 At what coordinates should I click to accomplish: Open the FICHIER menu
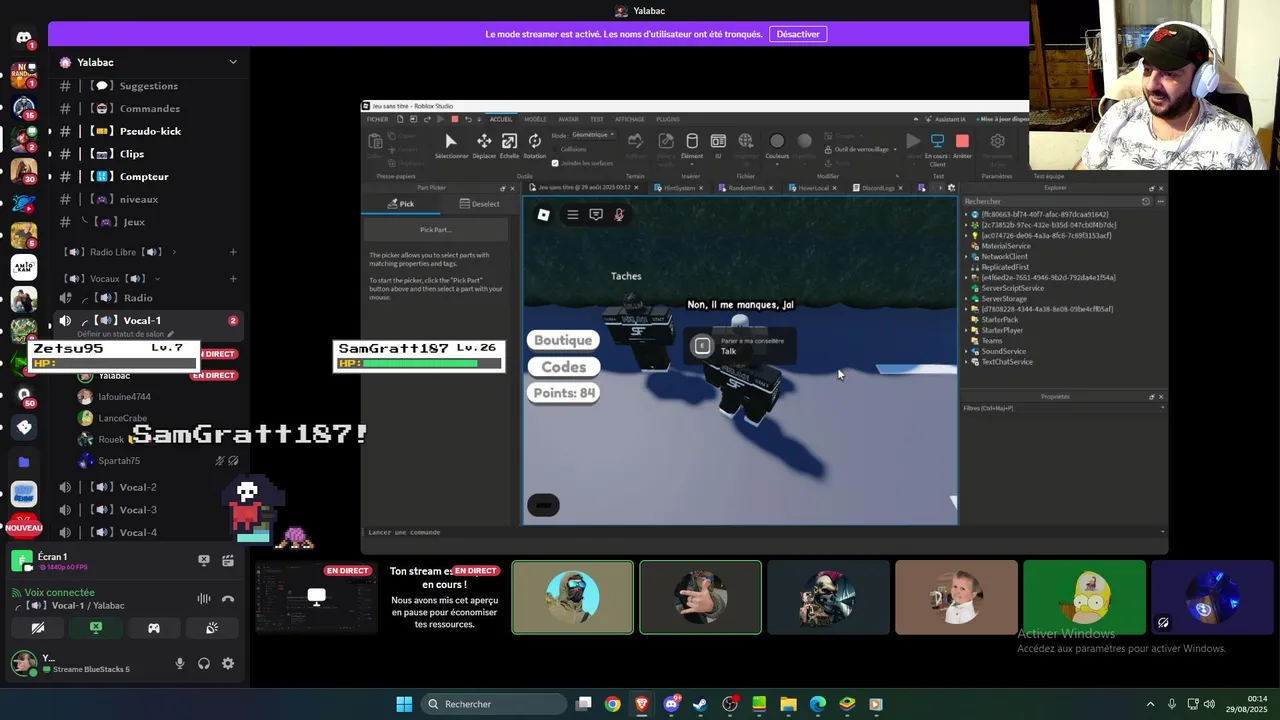point(377,119)
